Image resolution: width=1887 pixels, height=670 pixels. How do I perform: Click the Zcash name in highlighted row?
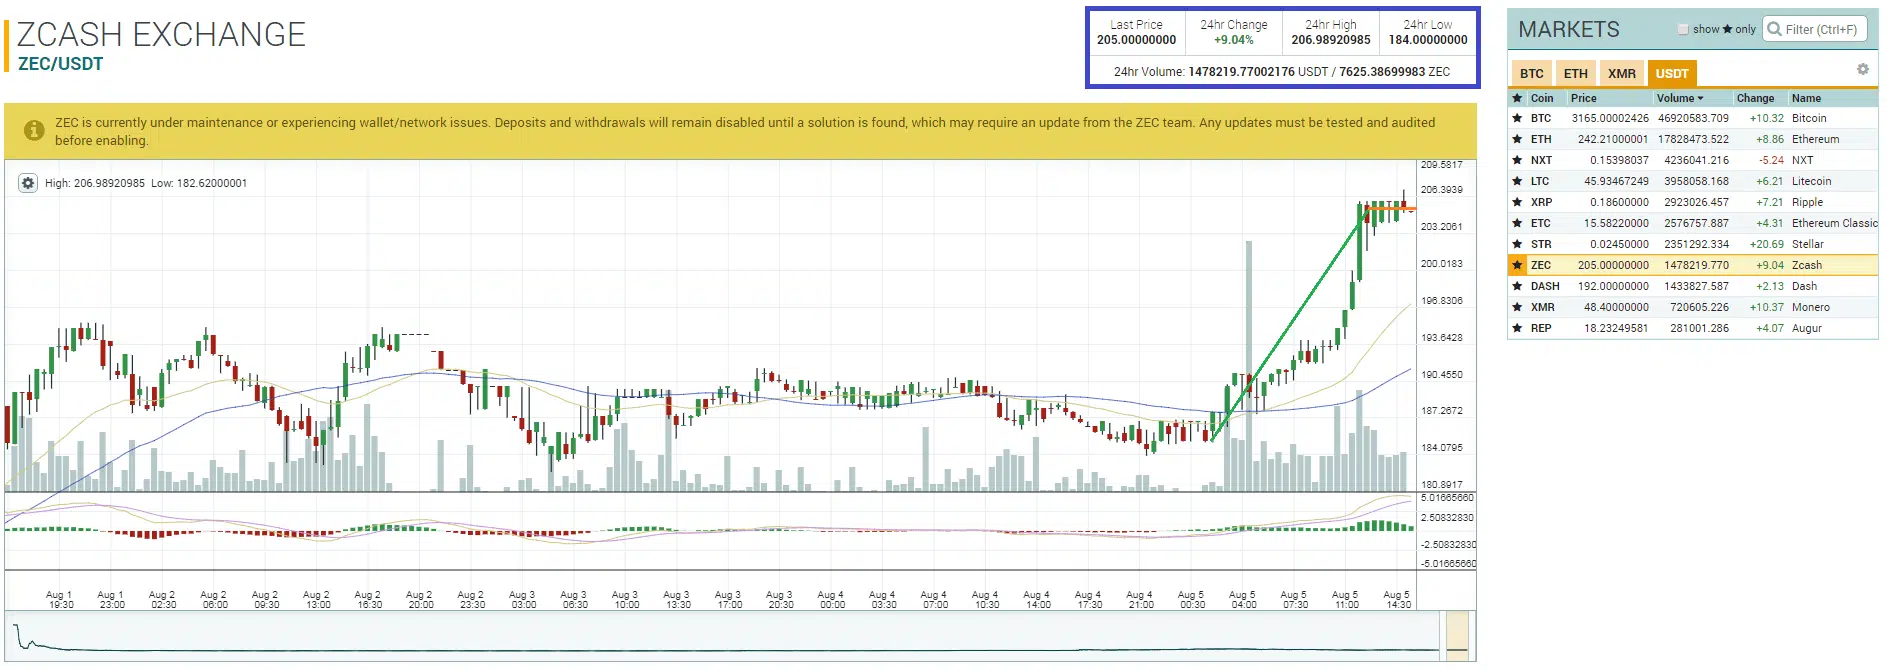coord(1806,265)
